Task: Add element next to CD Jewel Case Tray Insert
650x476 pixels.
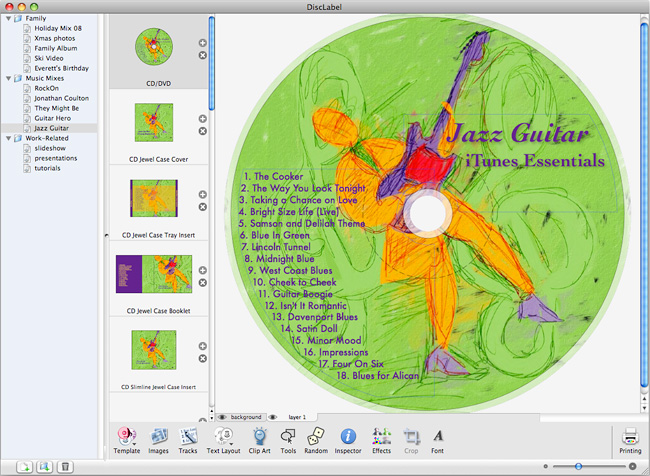Action: coord(202,194)
